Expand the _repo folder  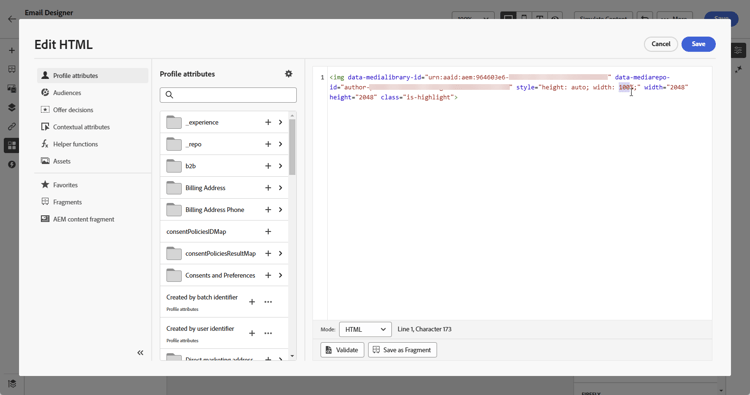(280, 144)
